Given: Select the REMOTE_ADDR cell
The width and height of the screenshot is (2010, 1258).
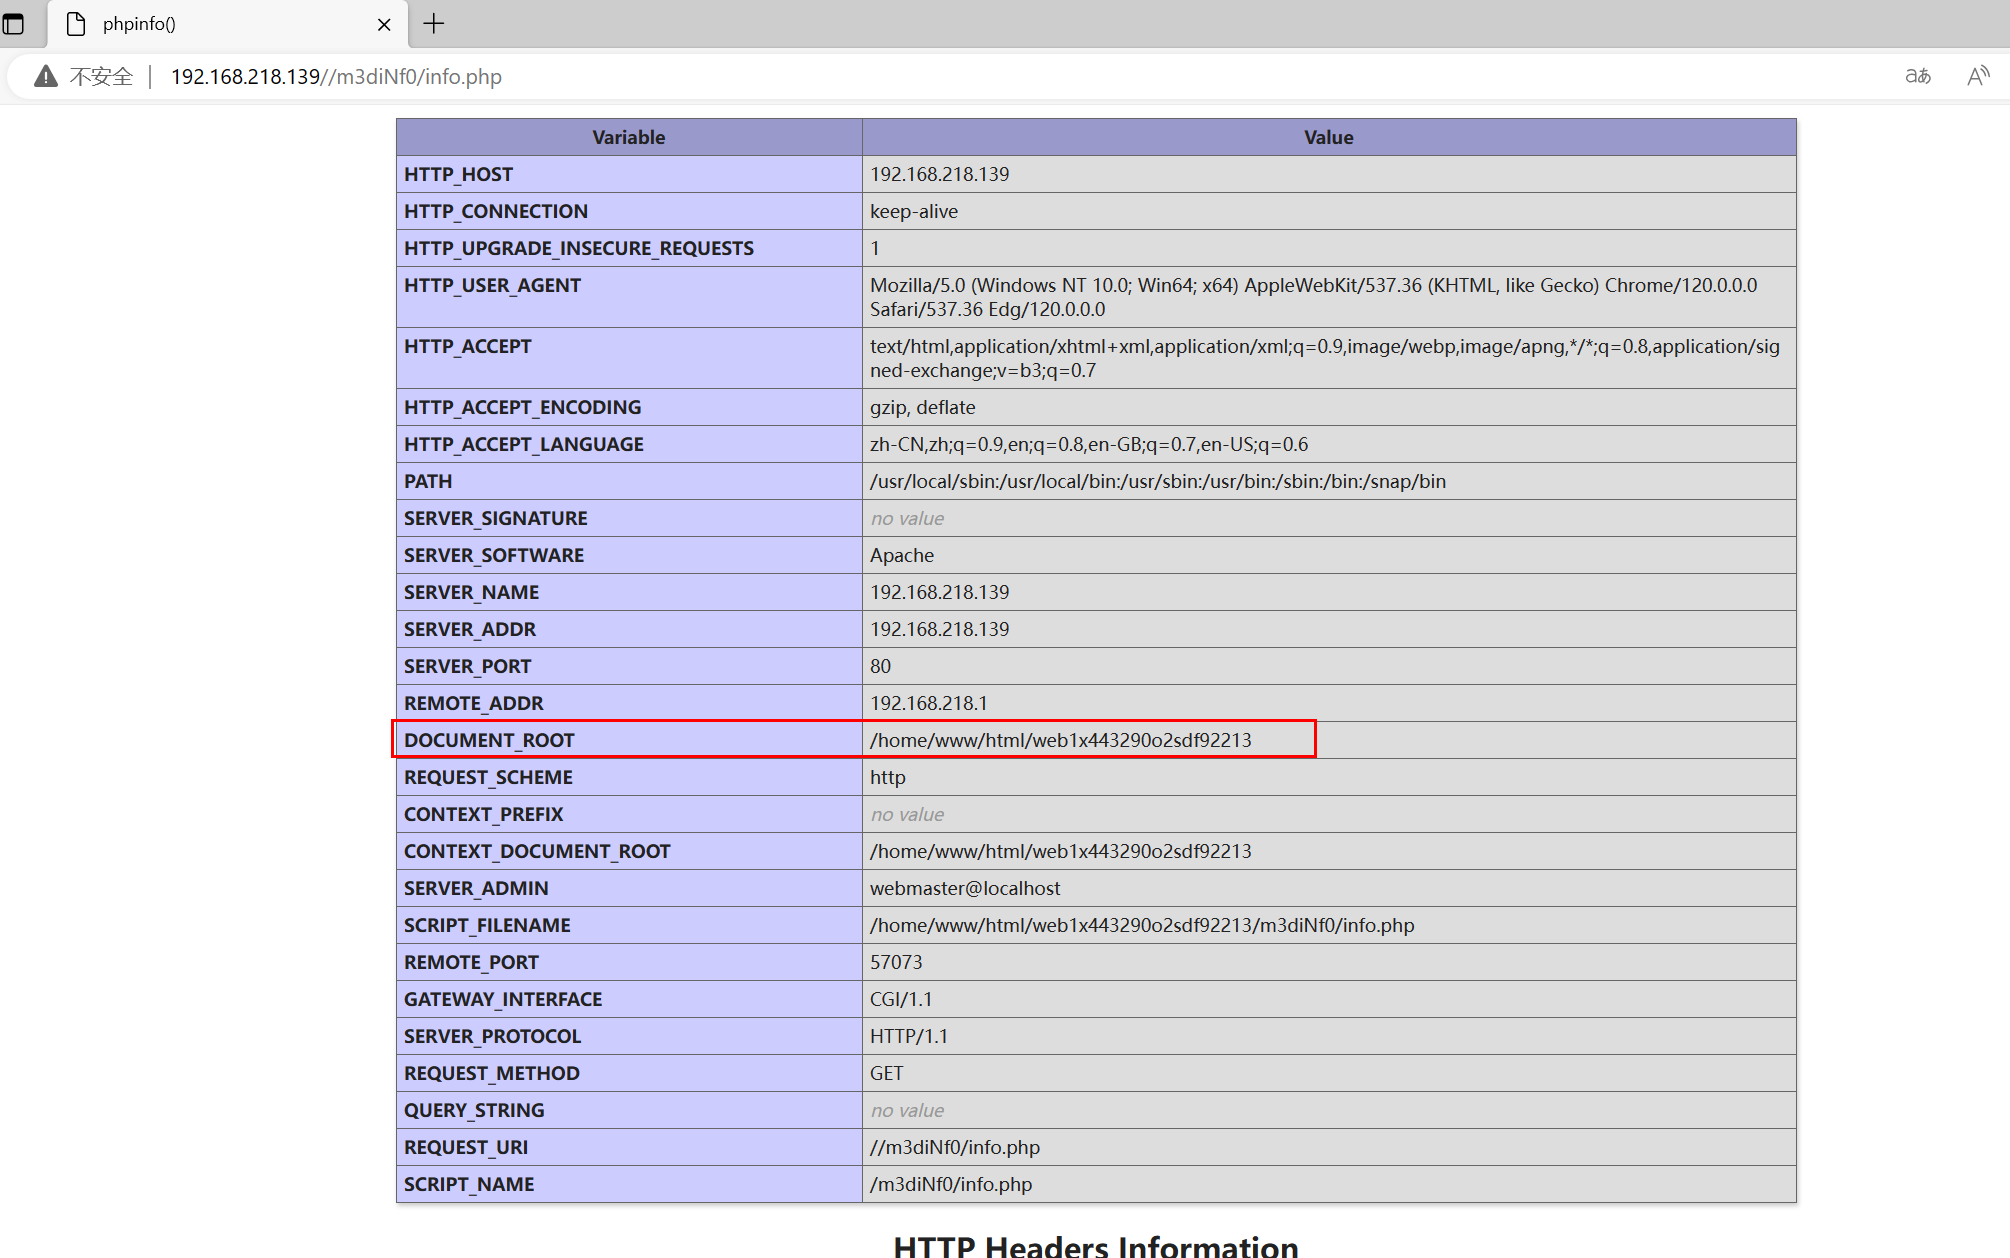Looking at the screenshot, I should 629,703.
